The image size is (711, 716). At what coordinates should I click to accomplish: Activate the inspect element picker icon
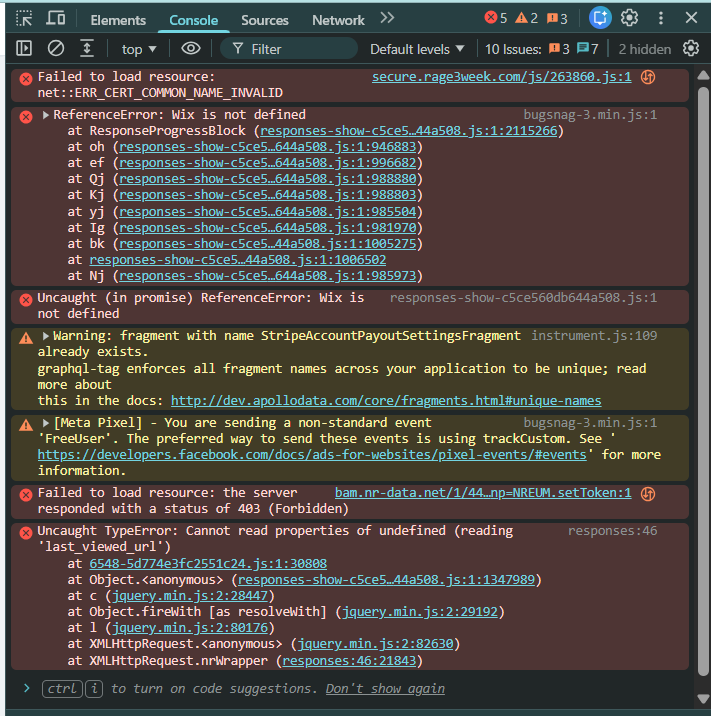pos(24,19)
